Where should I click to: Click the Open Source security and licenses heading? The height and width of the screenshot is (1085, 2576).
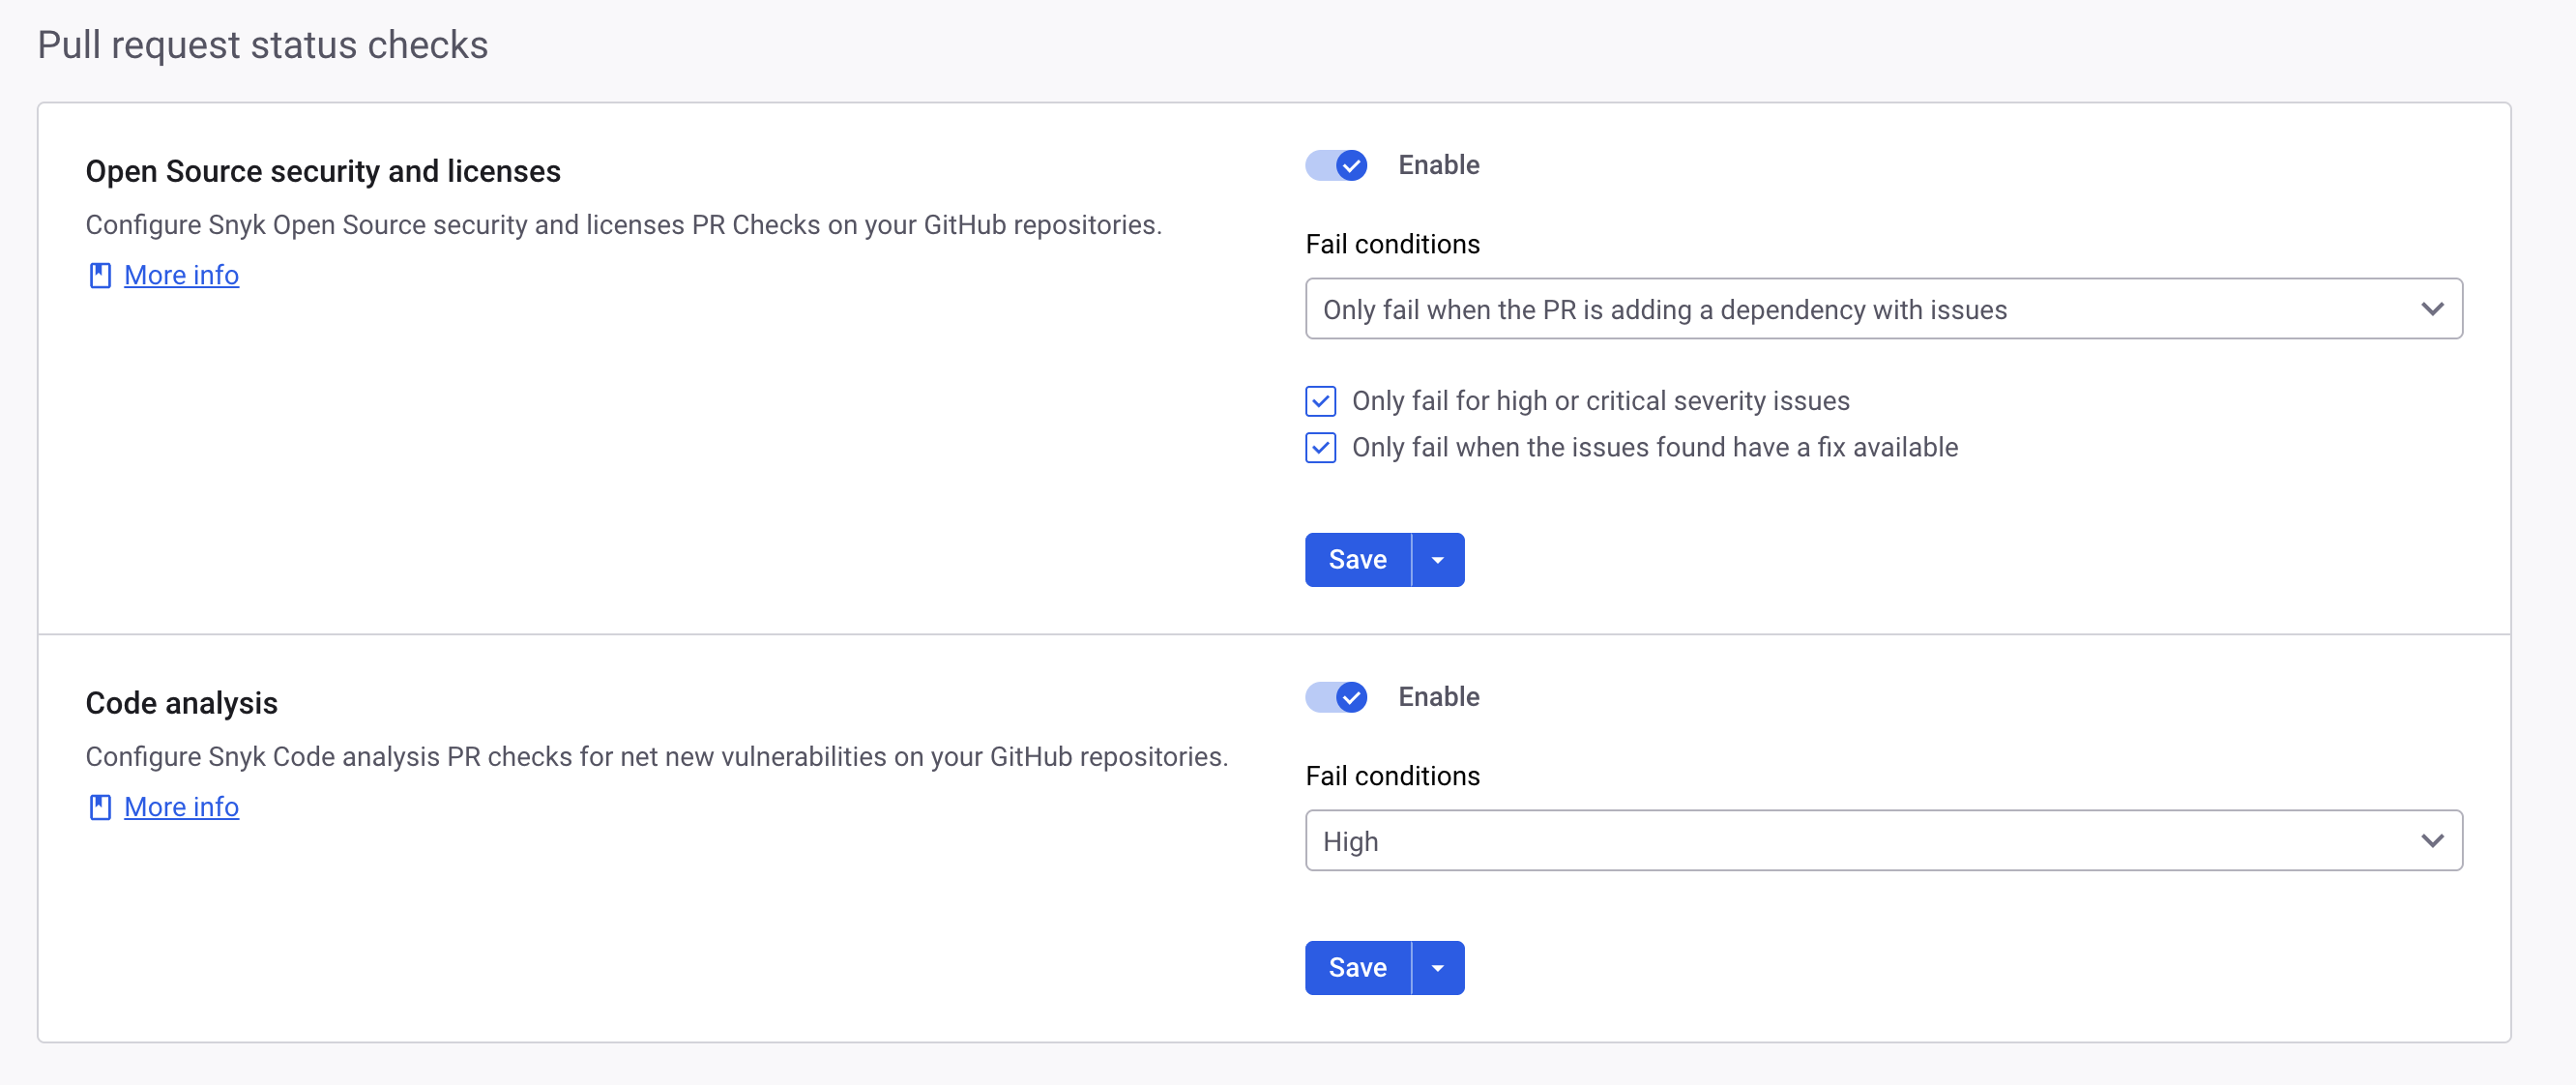(x=323, y=172)
